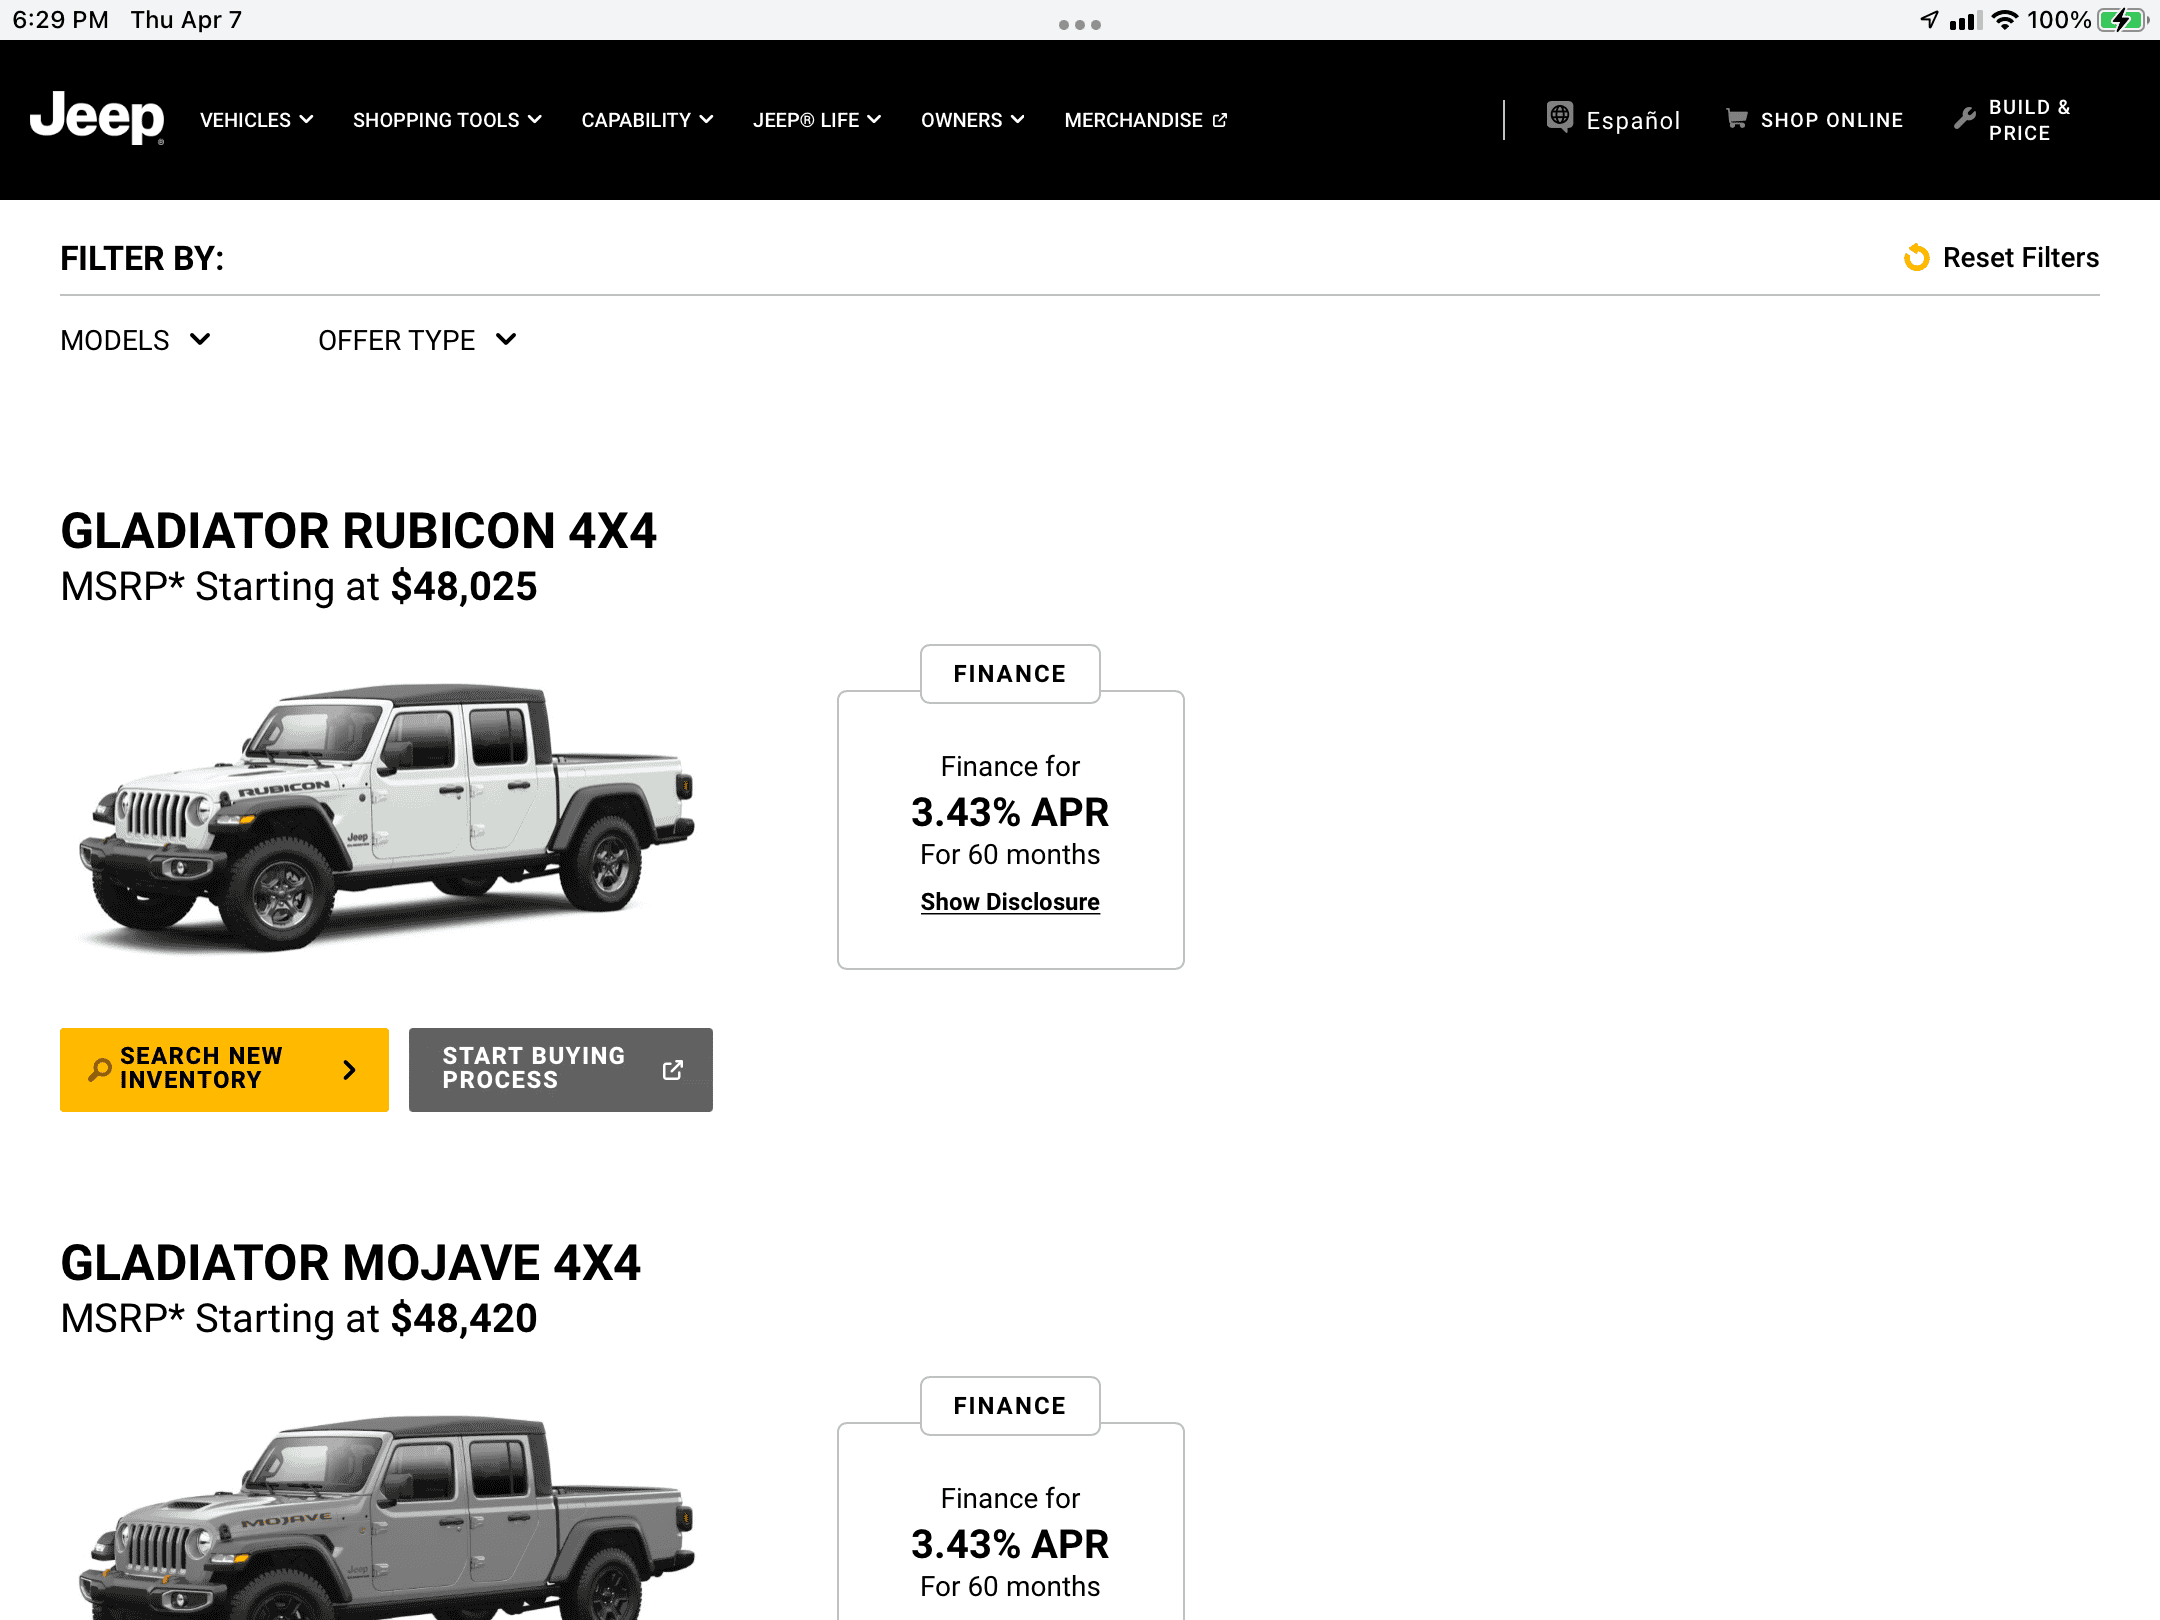This screenshot has width=2160, height=1620.
Task: Click the Merchandise external link icon
Action: [1220, 120]
